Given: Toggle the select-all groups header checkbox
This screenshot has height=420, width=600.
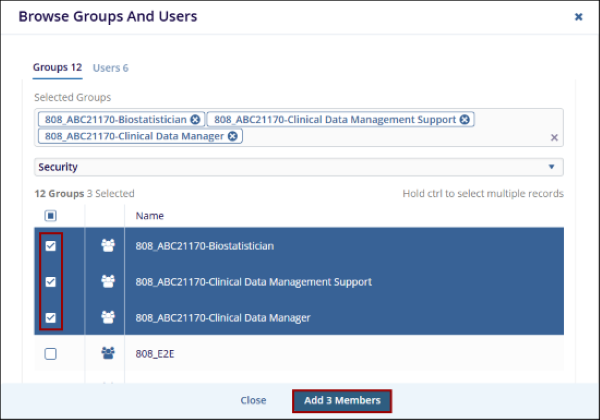Looking at the screenshot, I should pyautogui.click(x=51, y=215).
